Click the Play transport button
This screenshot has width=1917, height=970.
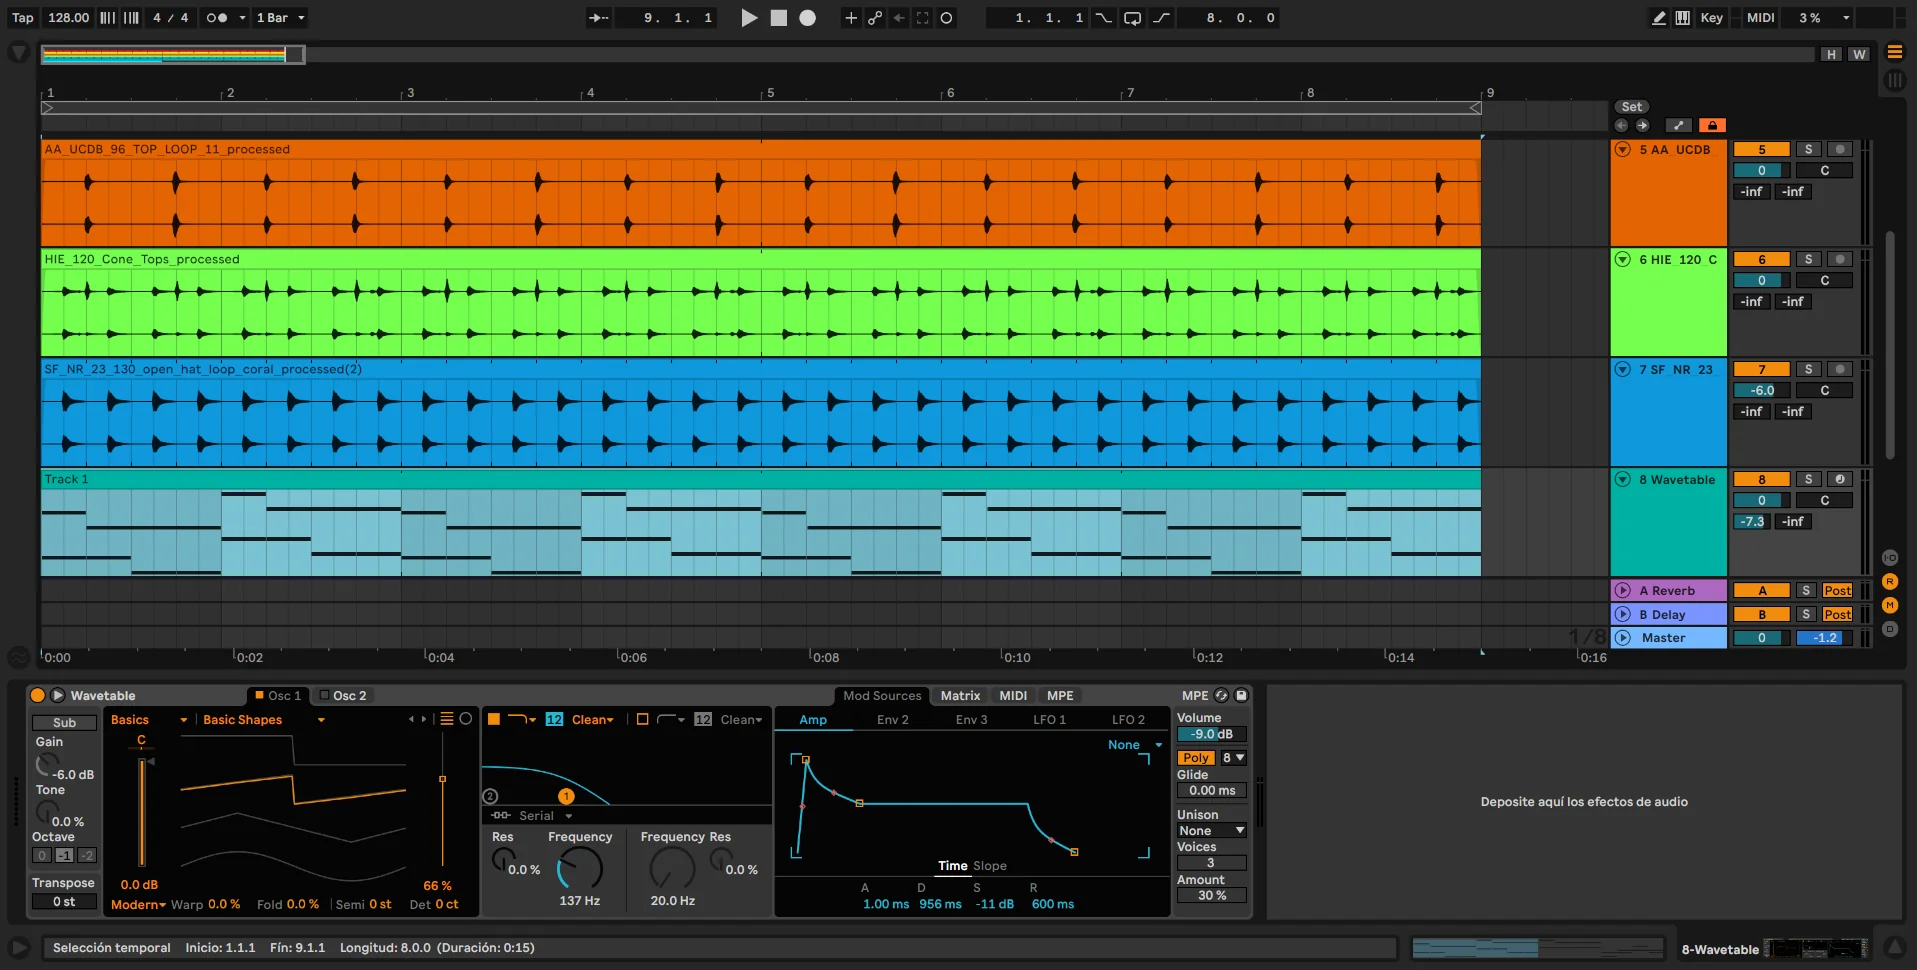pos(749,18)
